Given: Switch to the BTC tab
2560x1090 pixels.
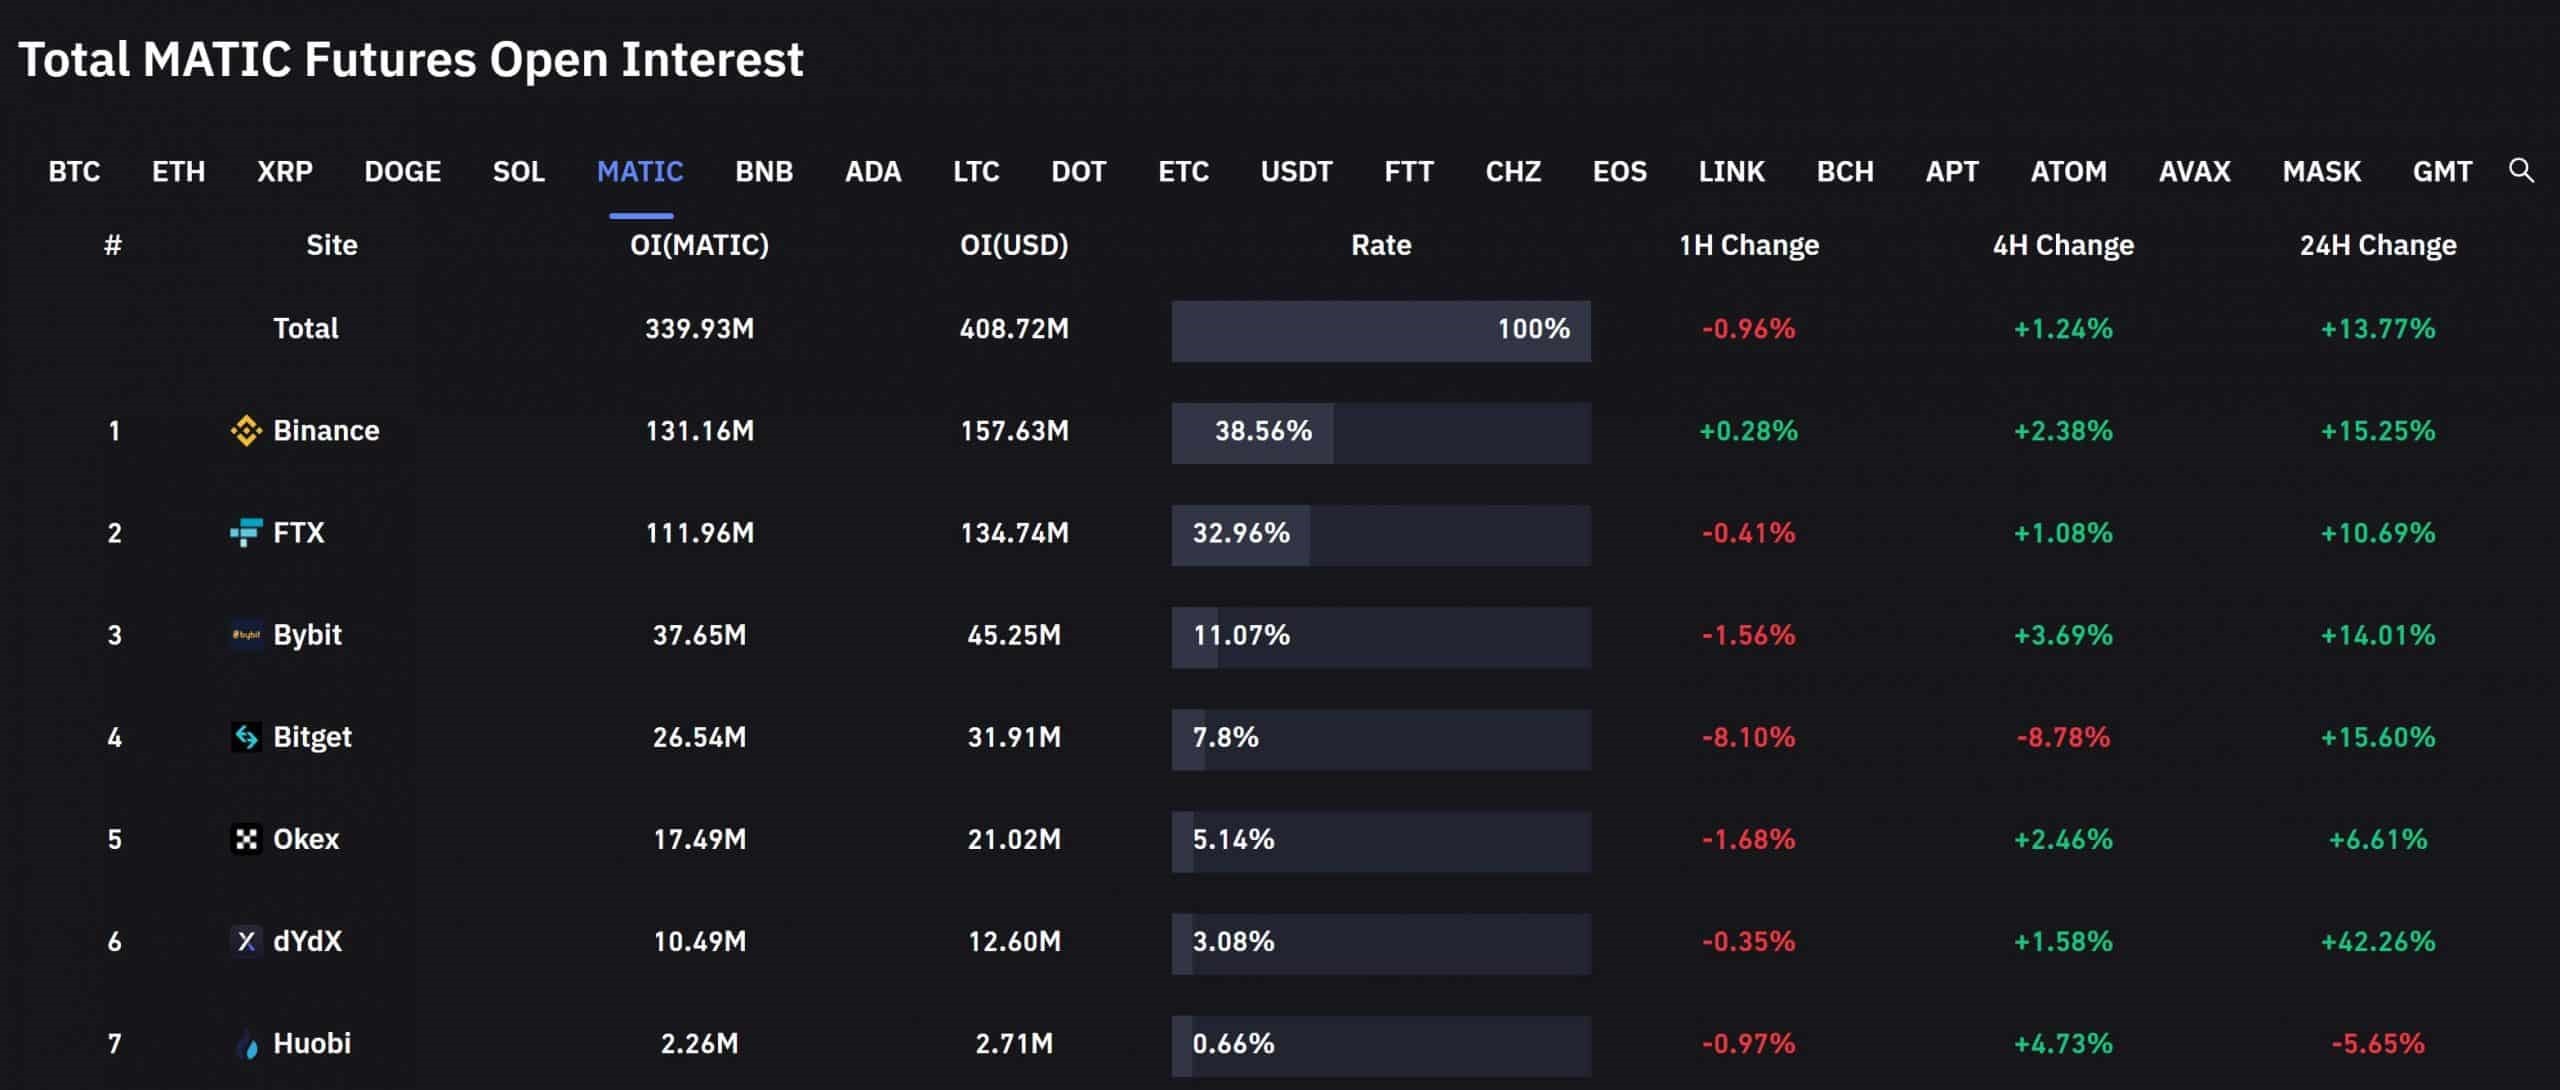Looking at the screenshot, I should (x=74, y=172).
